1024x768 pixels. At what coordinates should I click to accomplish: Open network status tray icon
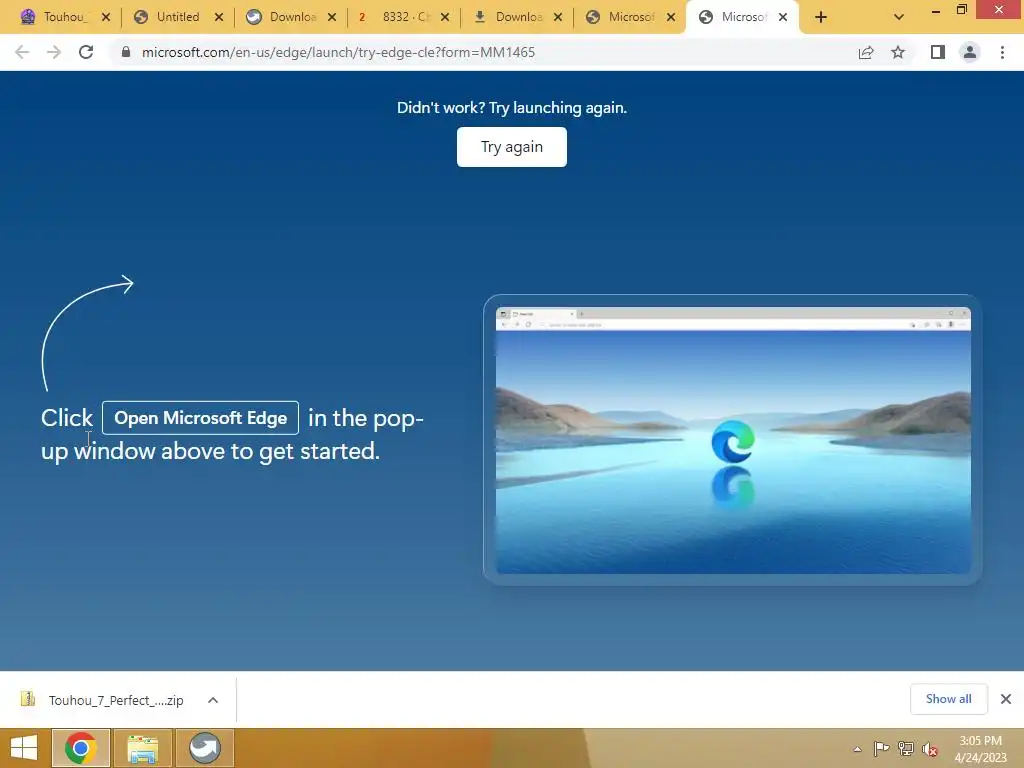point(905,748)
